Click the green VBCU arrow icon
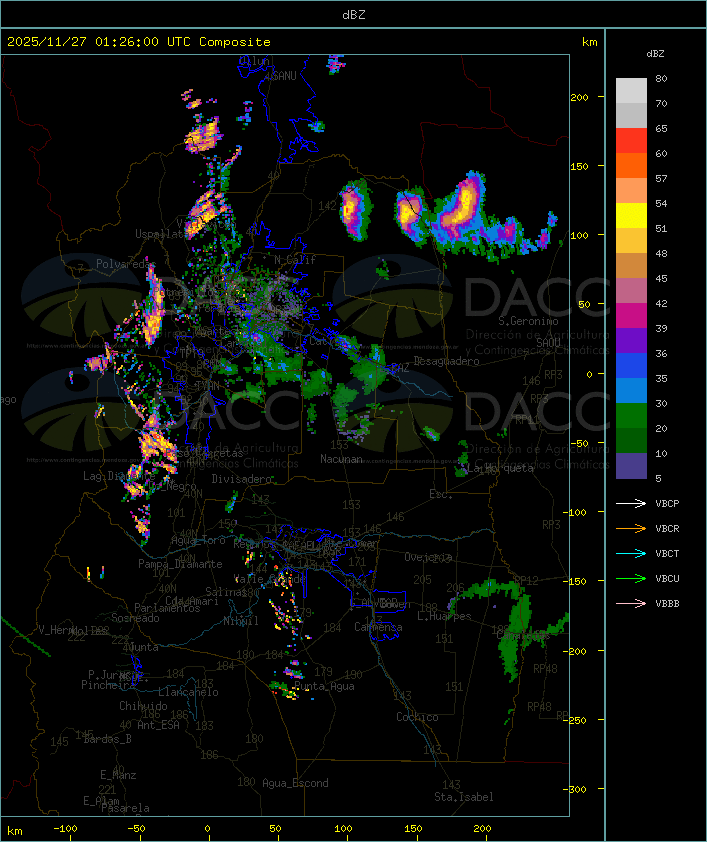 pyautogui.click(x=631, y=579)
